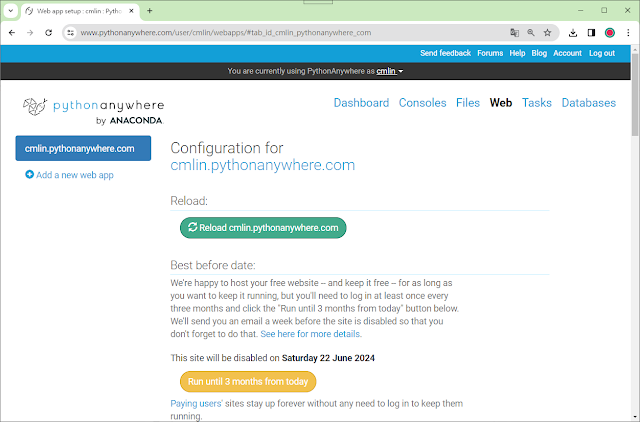Open the zoom magnifier icon in the address bar
The height and width of the screenshot is (422, 640).
[x=531, y=33]
